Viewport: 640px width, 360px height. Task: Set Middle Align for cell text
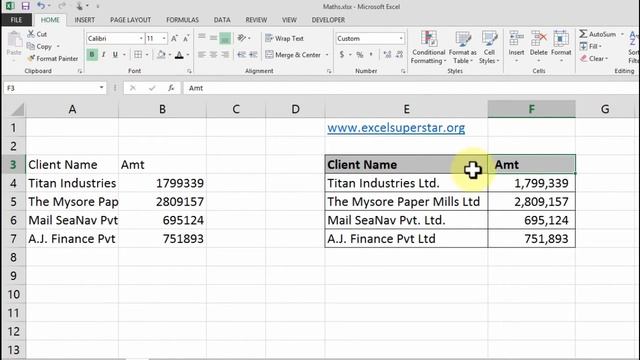pos(213,38)
